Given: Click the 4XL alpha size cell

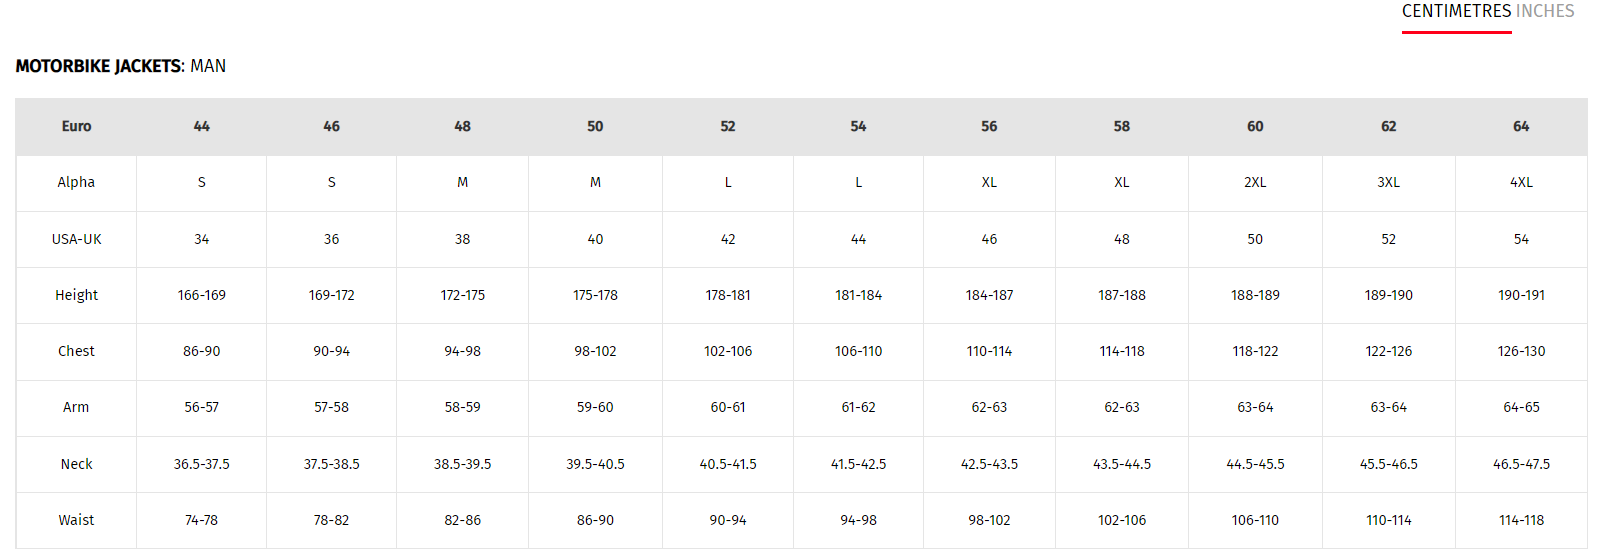Looking at the screenshot, I should coord(1521,182).
